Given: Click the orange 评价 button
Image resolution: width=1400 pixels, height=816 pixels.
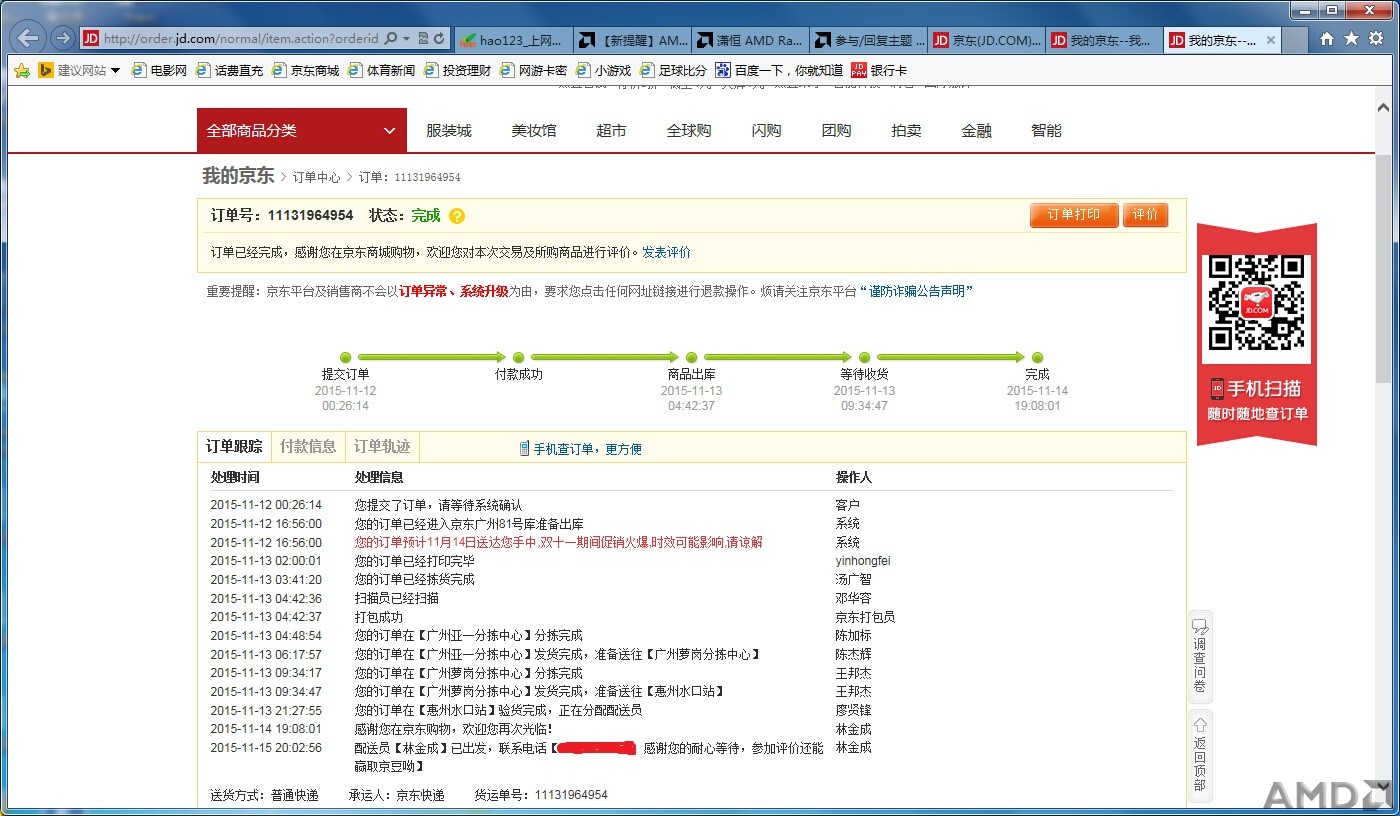Looking at the screenshot, I should click(1145, 215).
